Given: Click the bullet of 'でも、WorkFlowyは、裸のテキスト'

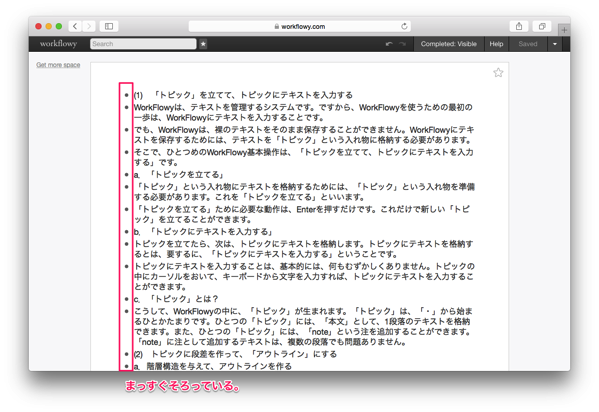Looking at the screenshot, I should tap(126, 130).
